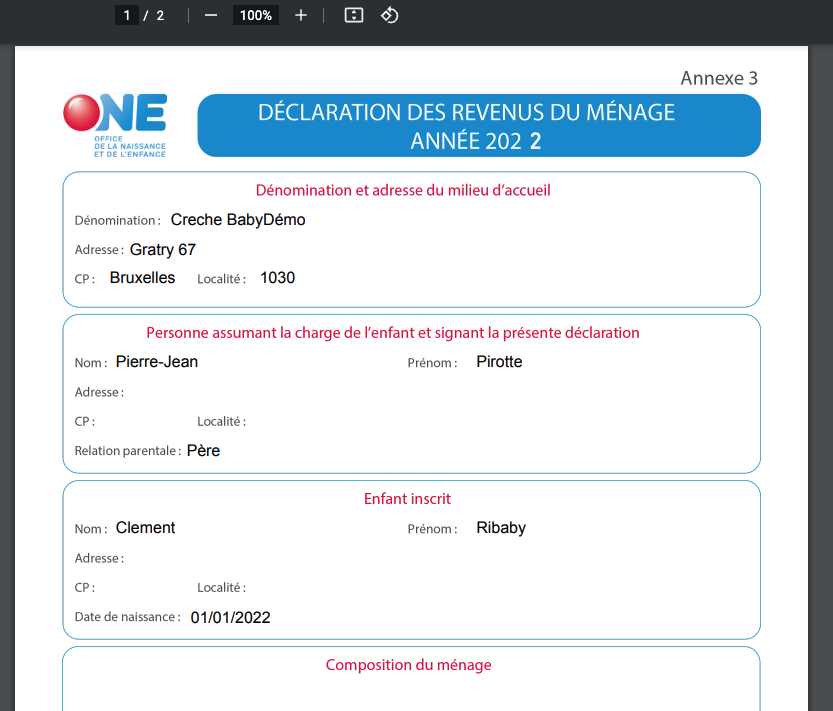Click the CP field containing 'Bruxelles'
Image resolution: width=833 pixels, height=711 pixels.
(x=142, y=278)
